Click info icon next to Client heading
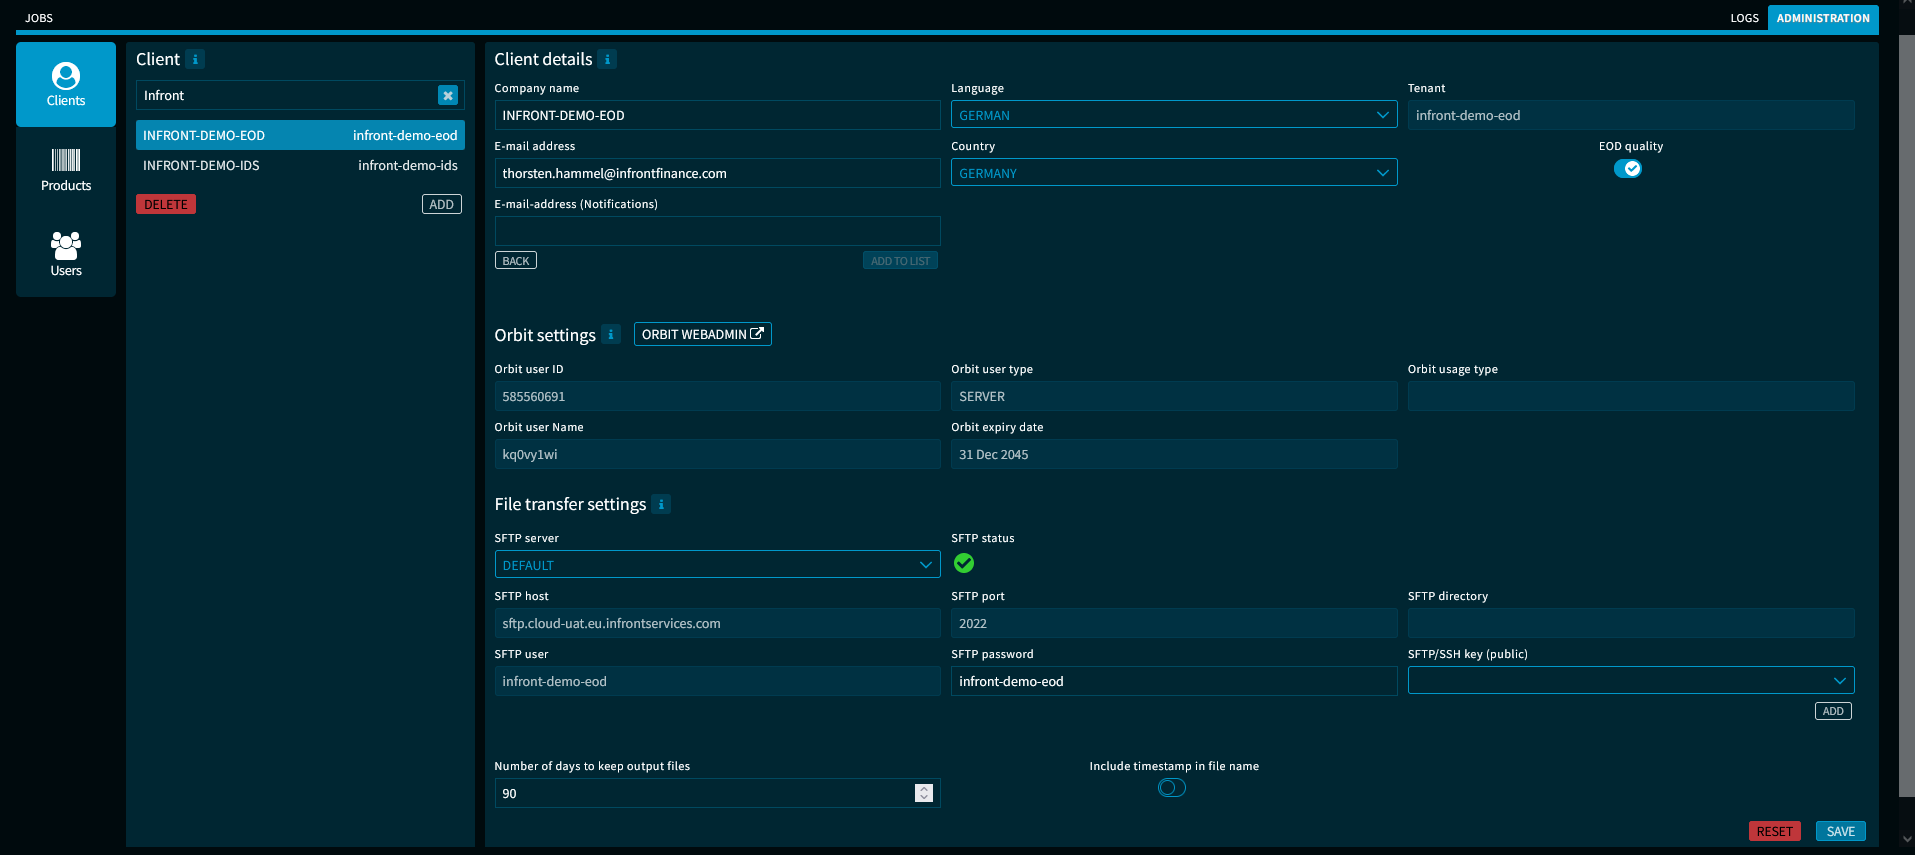Image resolution: width=1915 pixels, height=855 pixels. click(195, 59)
